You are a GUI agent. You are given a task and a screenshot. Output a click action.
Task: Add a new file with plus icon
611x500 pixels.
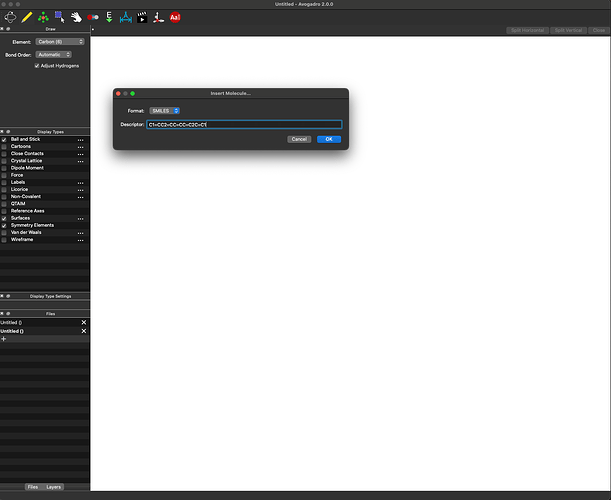pyautogui.click(x=4, y=339)
